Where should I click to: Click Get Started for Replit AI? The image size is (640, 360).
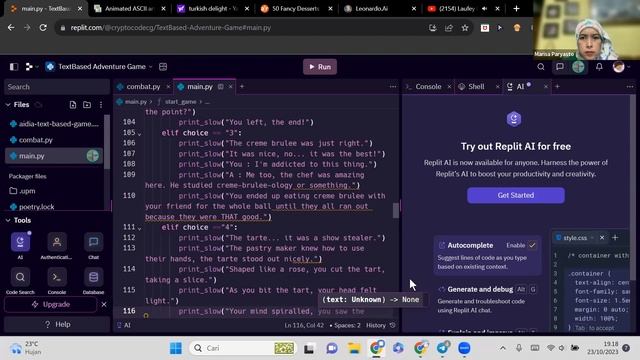(516, 196)
